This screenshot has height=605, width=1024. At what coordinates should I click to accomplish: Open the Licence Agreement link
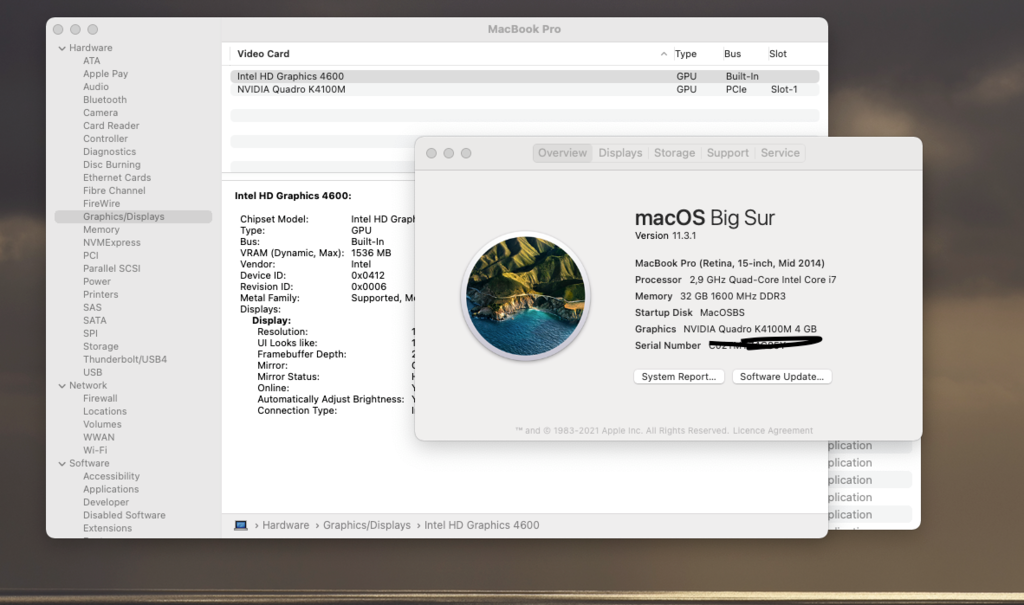773,431
